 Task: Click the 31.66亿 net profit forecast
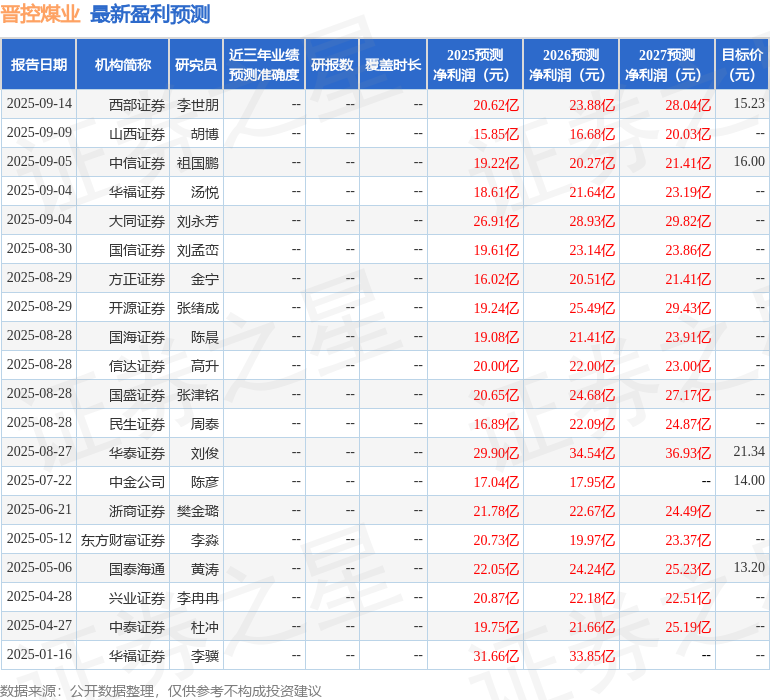(496, 656)
